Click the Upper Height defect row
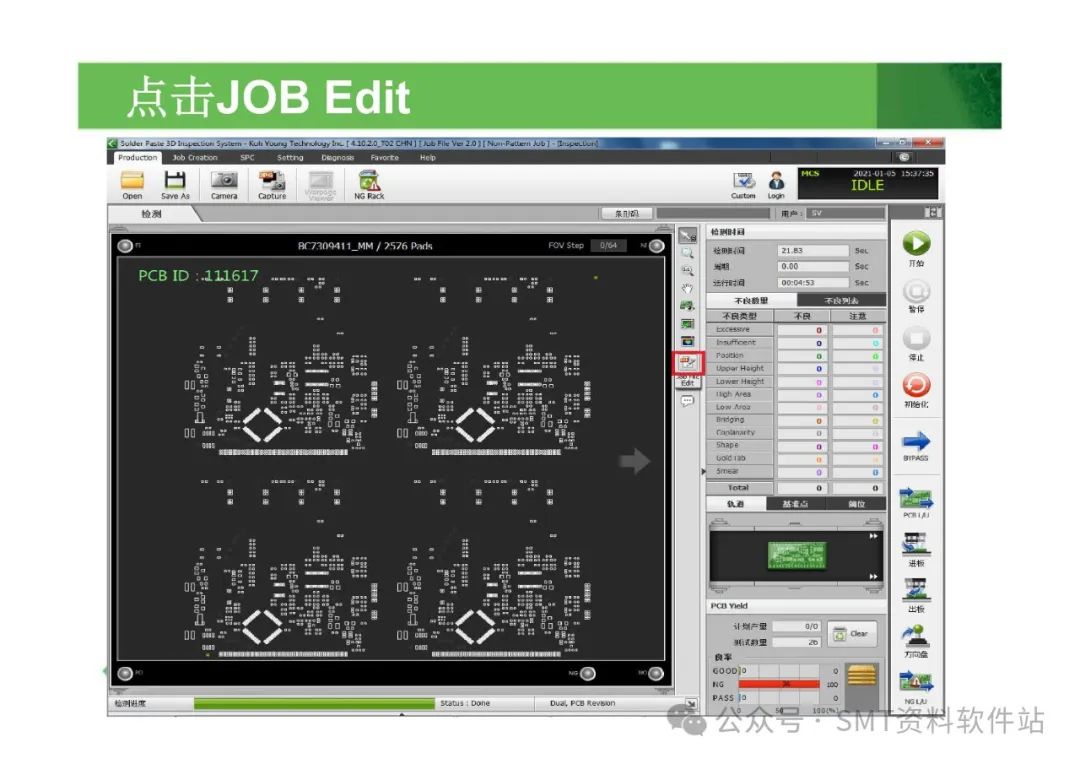The width and height of the screenshot is (1080, 764). (x=796, y=369)
